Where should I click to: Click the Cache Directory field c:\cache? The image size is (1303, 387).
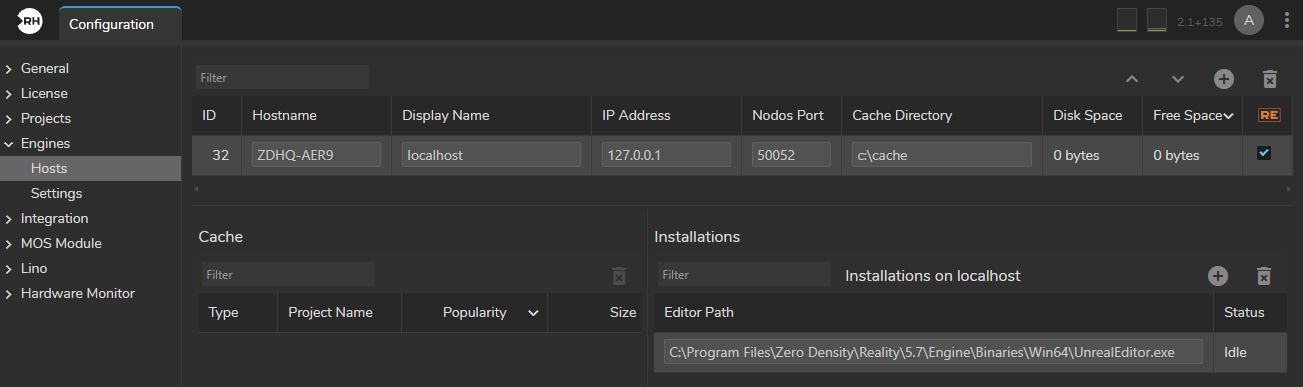(x=941, y=155)
